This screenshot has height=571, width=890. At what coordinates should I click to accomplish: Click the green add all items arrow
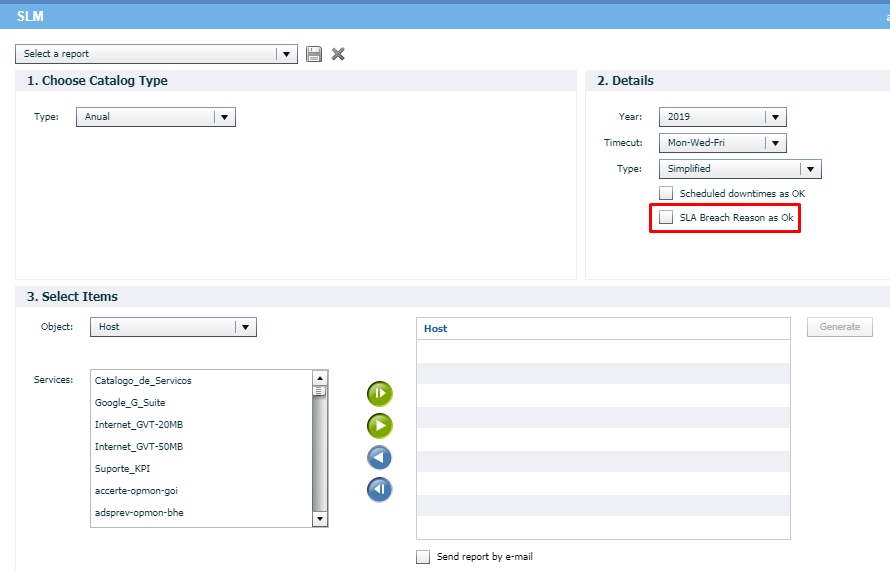point(380,394)
